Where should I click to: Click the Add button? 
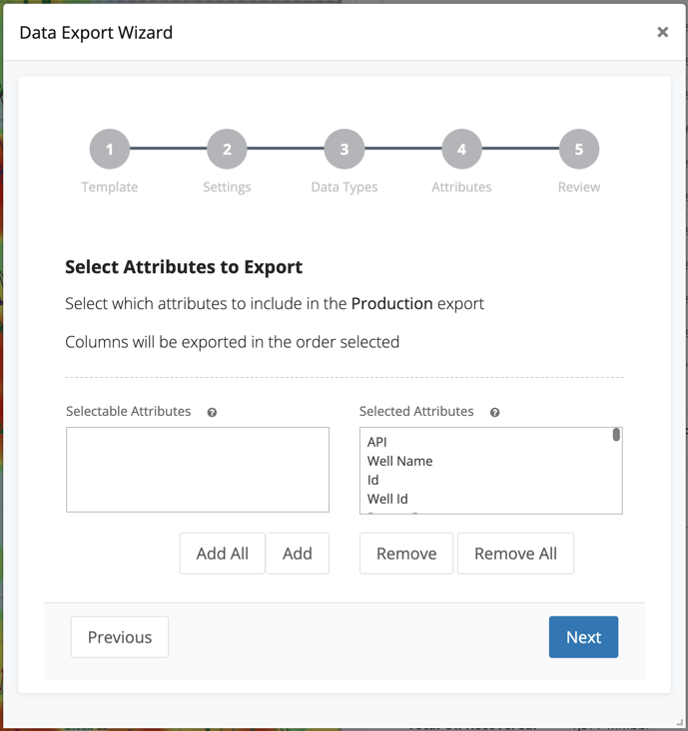297,553
